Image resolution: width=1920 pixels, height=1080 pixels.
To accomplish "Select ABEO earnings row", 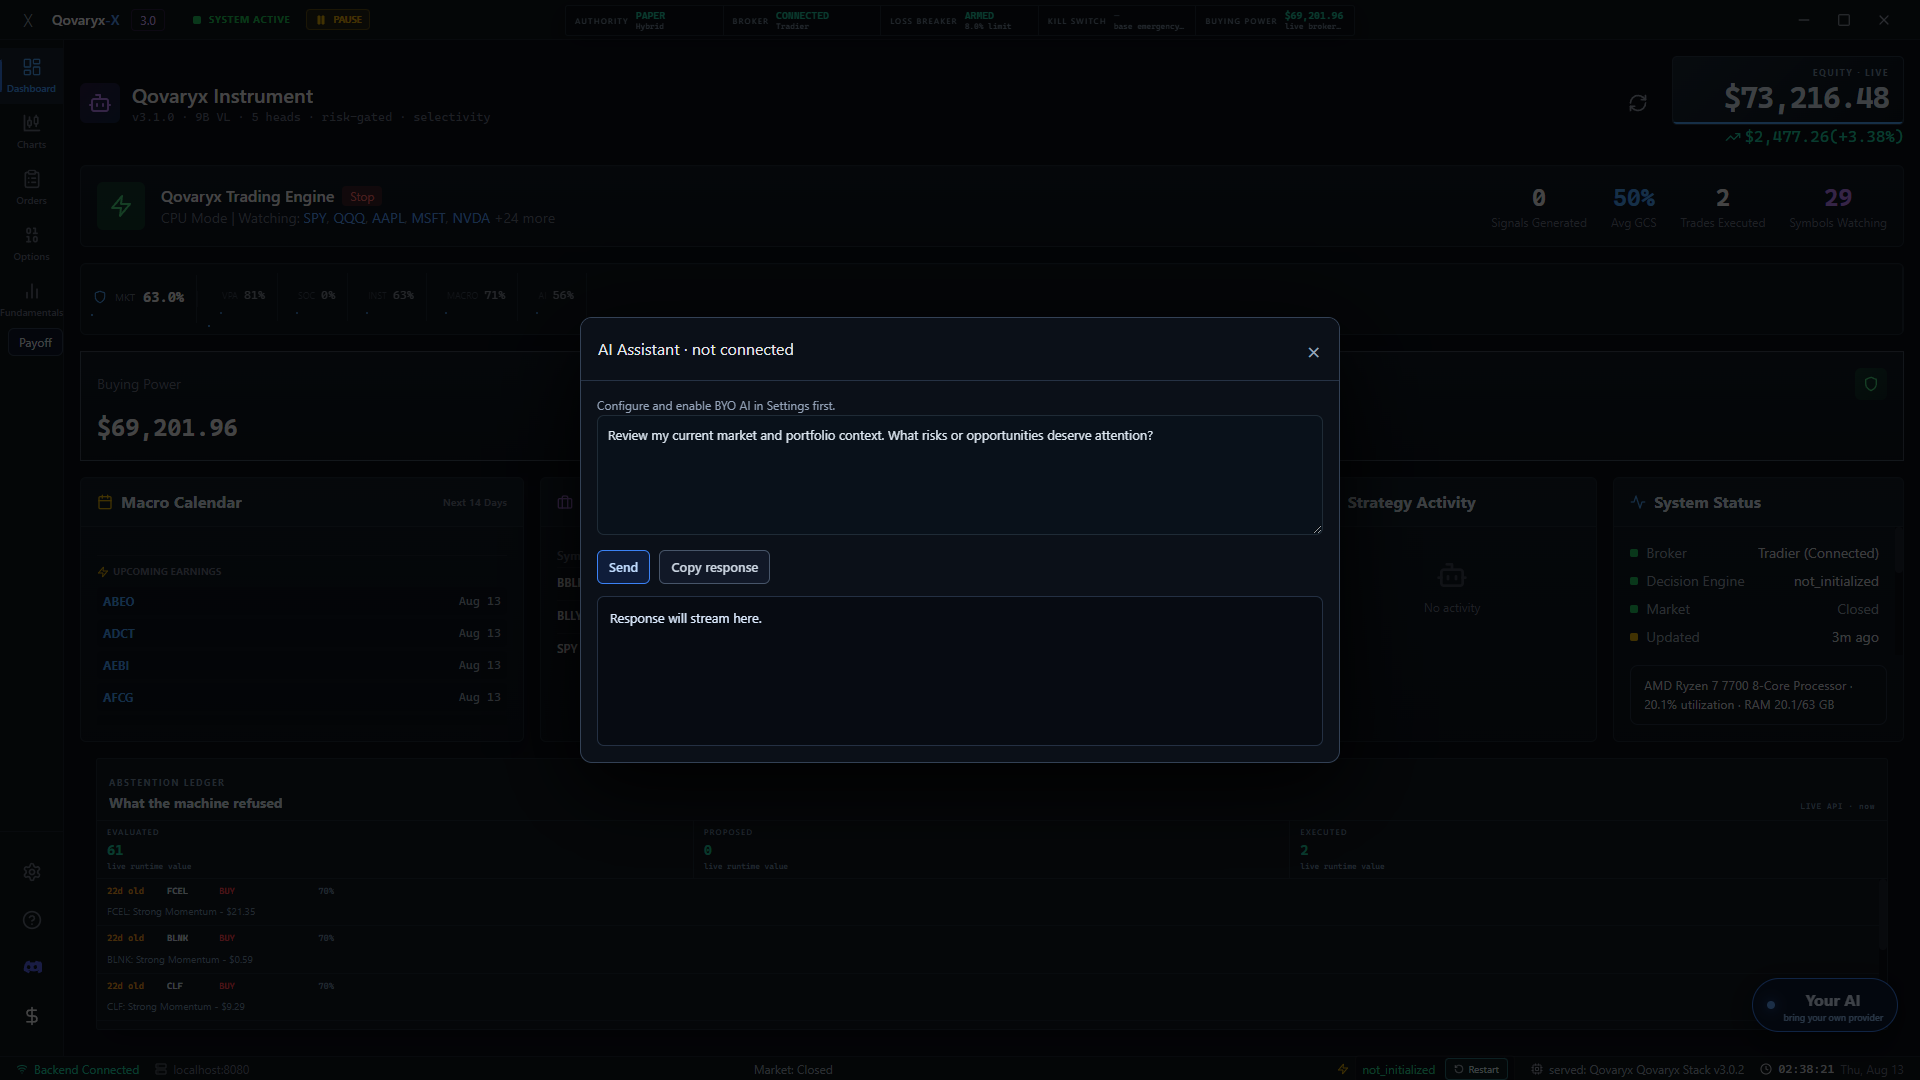I will click(302, 601).
